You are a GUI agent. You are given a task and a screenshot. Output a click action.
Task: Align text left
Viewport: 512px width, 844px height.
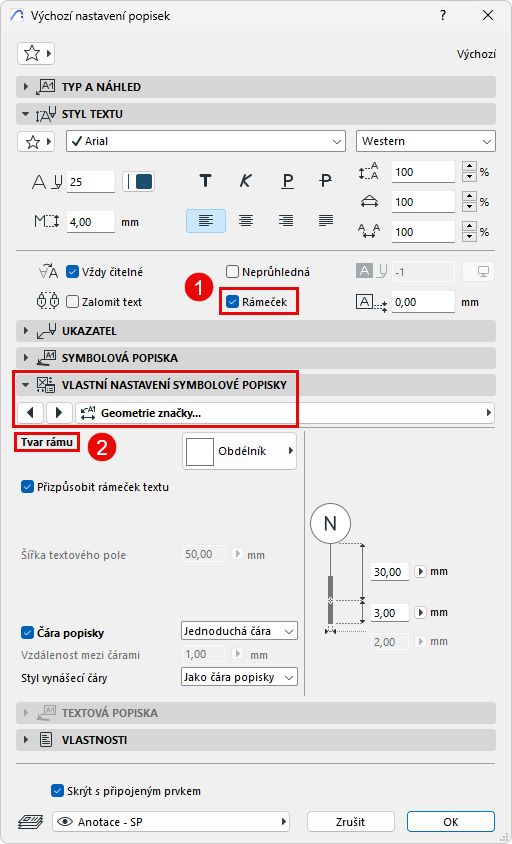pos(206,220)
